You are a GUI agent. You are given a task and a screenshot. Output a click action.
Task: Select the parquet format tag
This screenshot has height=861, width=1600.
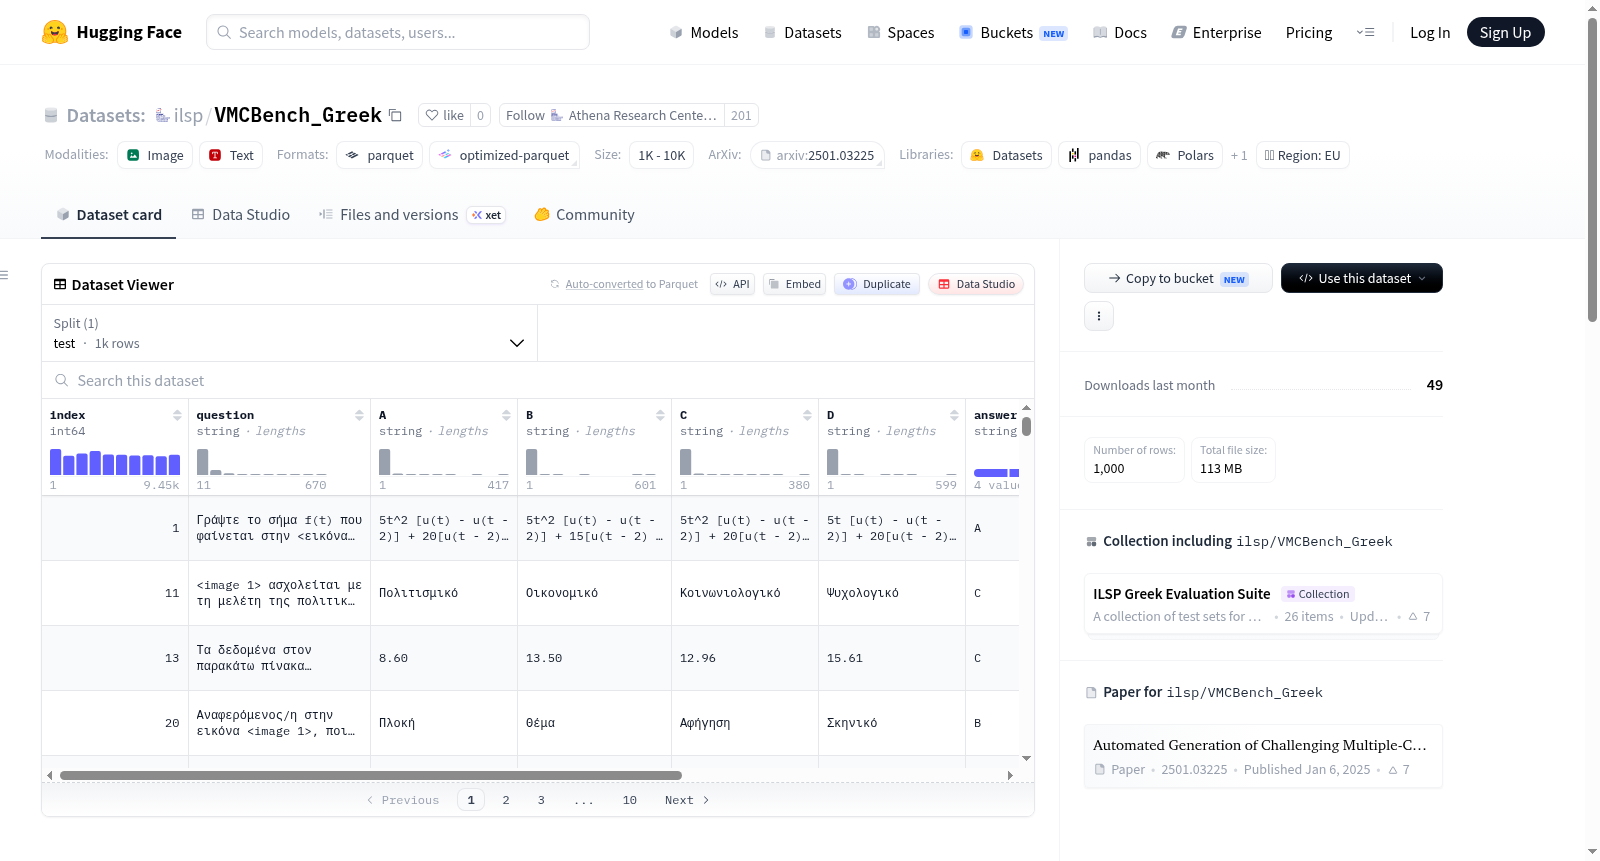click(x=380, y=155)
